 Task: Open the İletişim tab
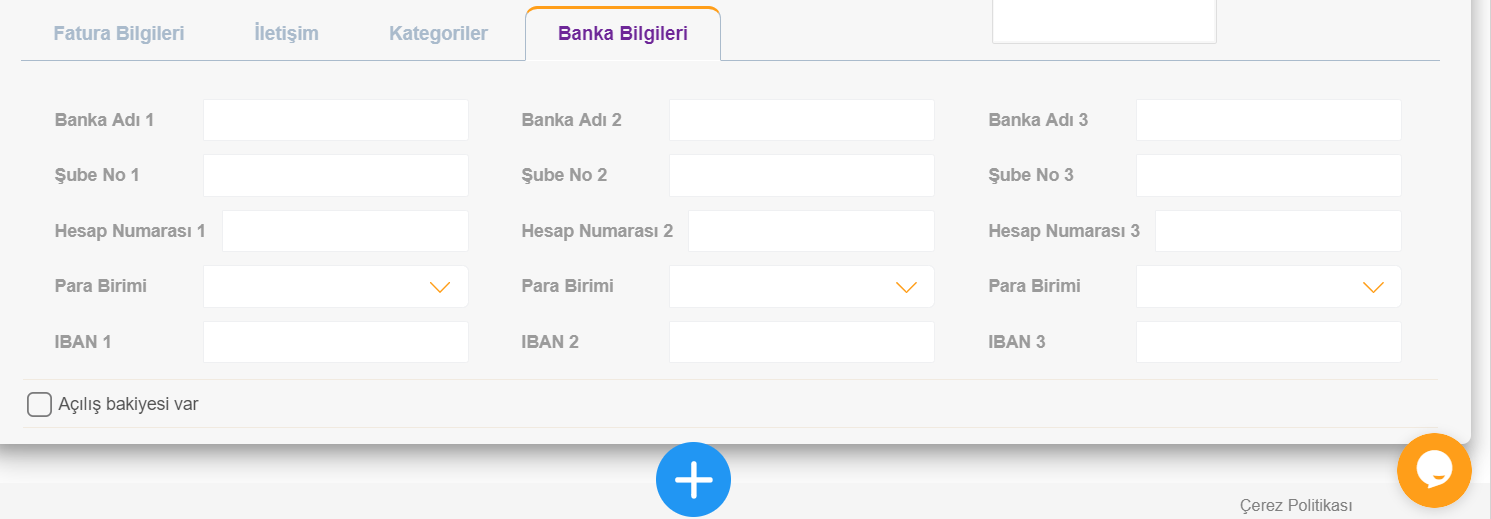286,33
